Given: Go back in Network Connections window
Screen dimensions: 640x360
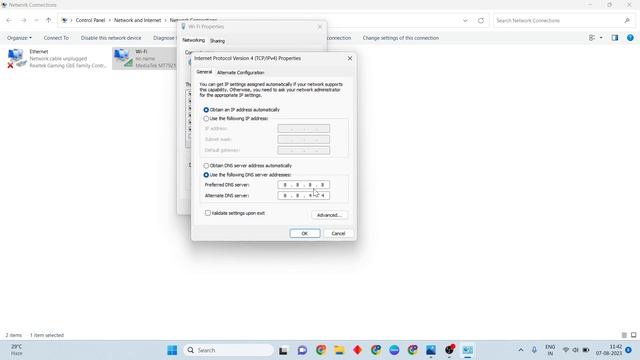Looking at the screenshot, I should coord(9,20).
